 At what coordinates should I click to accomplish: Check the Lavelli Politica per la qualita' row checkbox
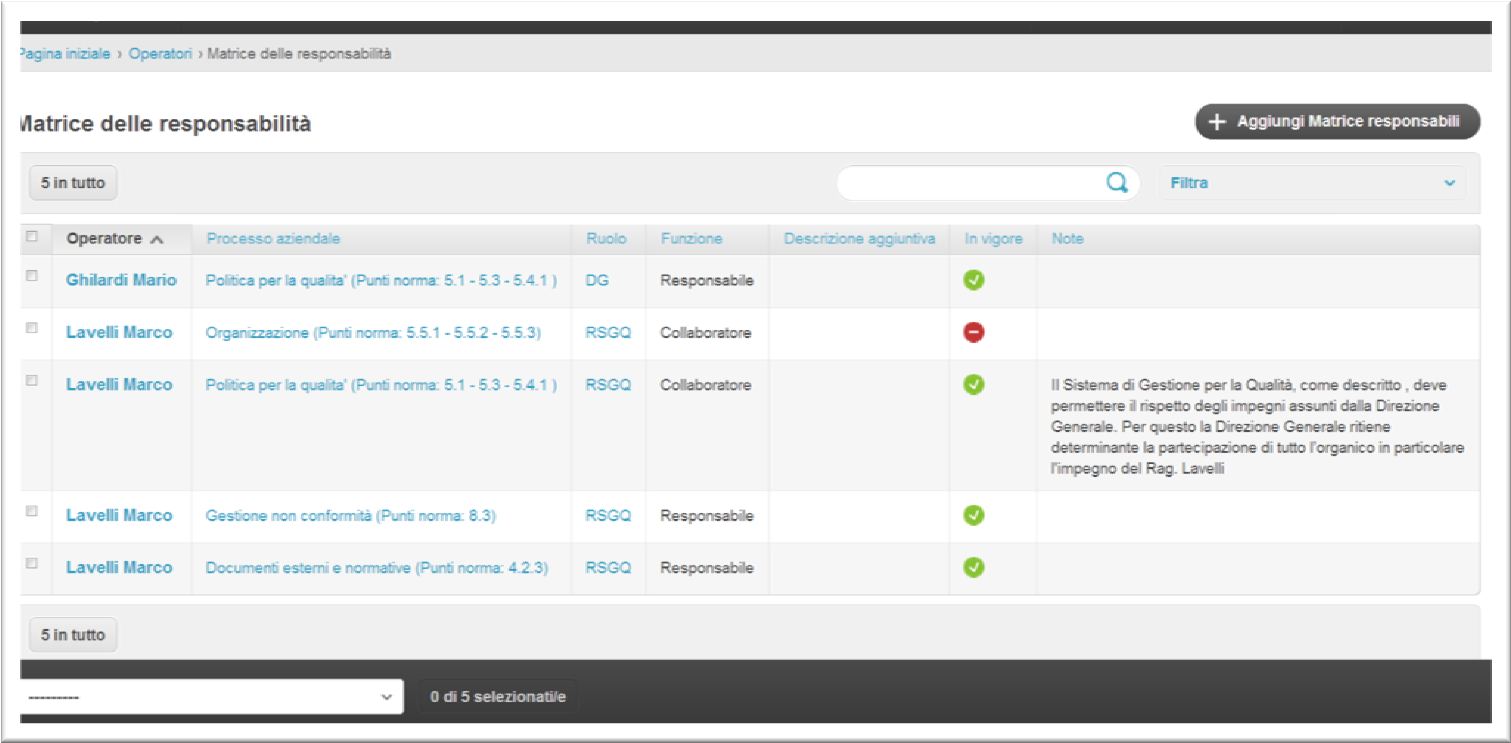pos(32,380)
